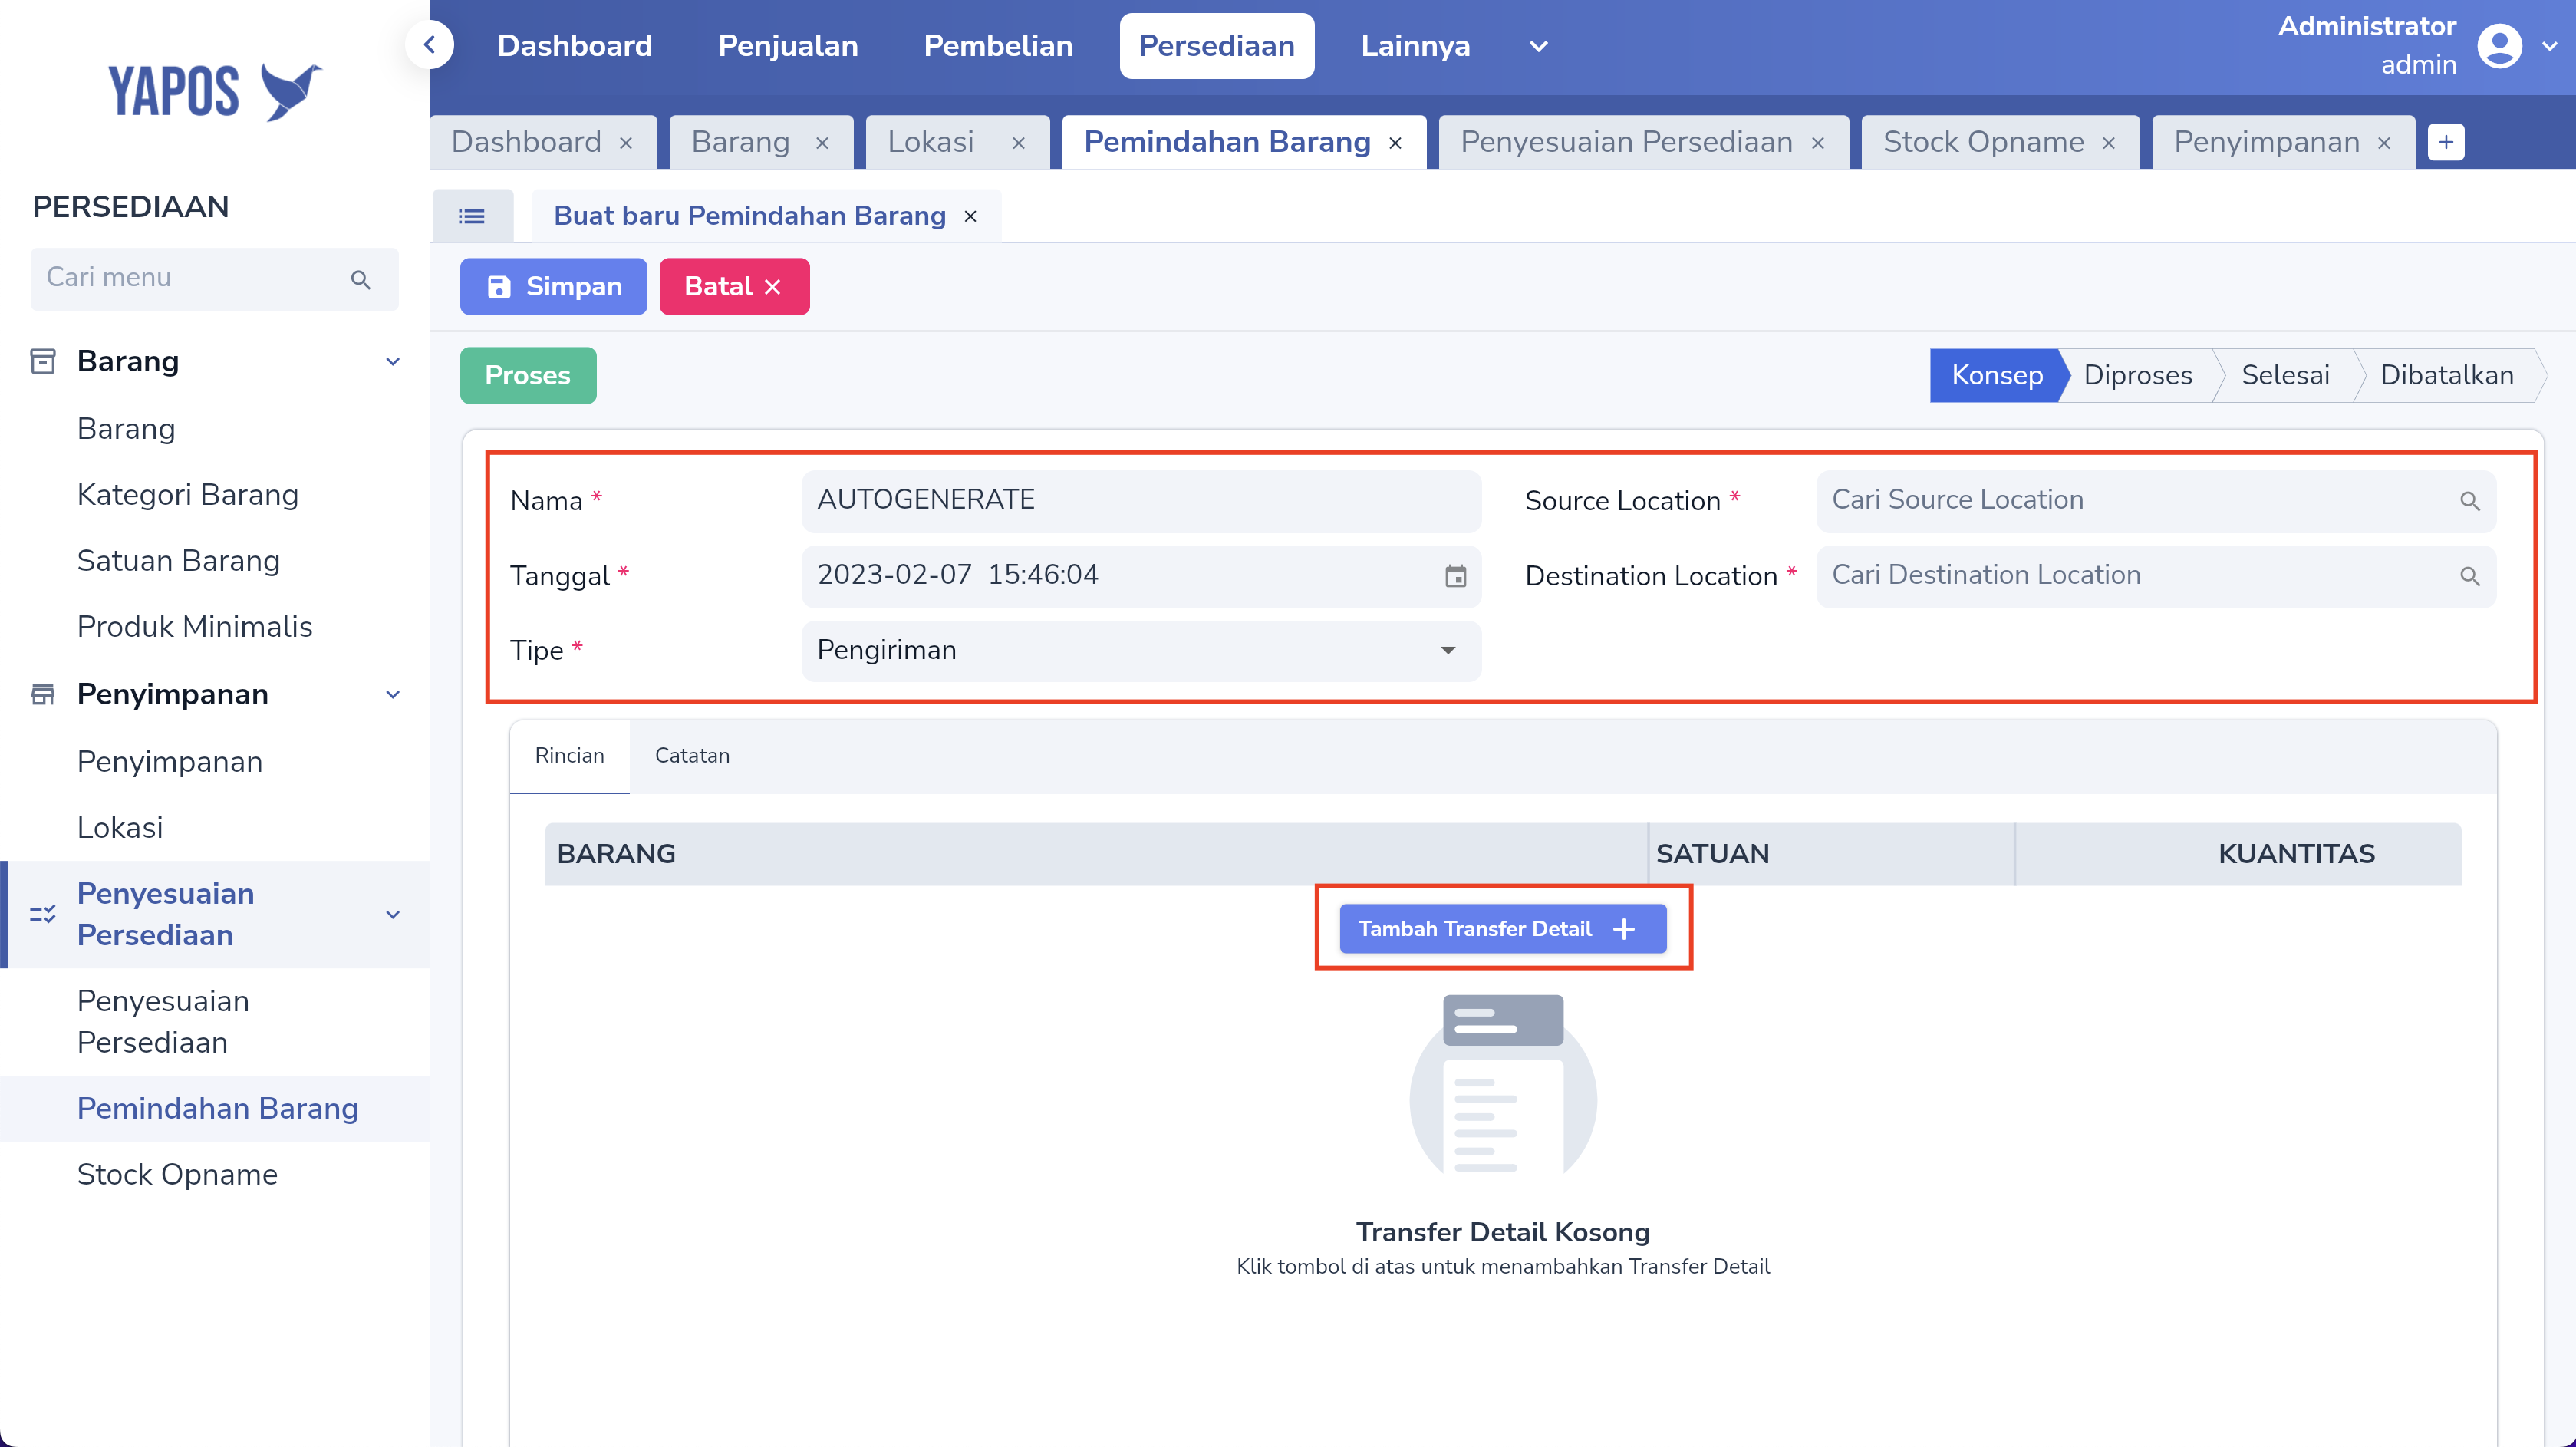Close the Lokasi tab
Screen dimensions: 2576x1447
click(x=1018, y=143)
